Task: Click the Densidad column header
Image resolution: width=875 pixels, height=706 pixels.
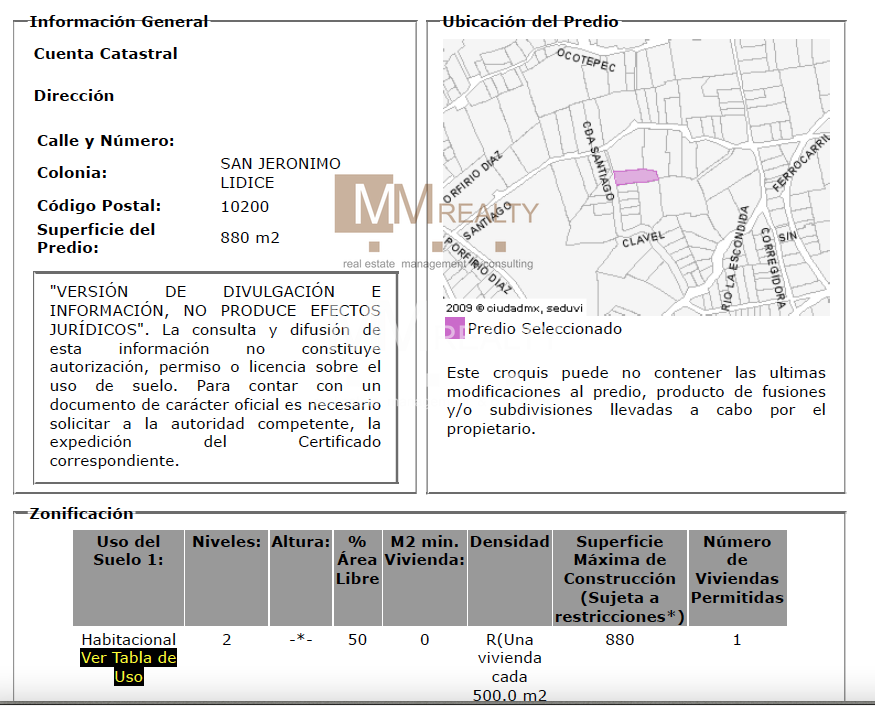Action: (x=510, y=542)
